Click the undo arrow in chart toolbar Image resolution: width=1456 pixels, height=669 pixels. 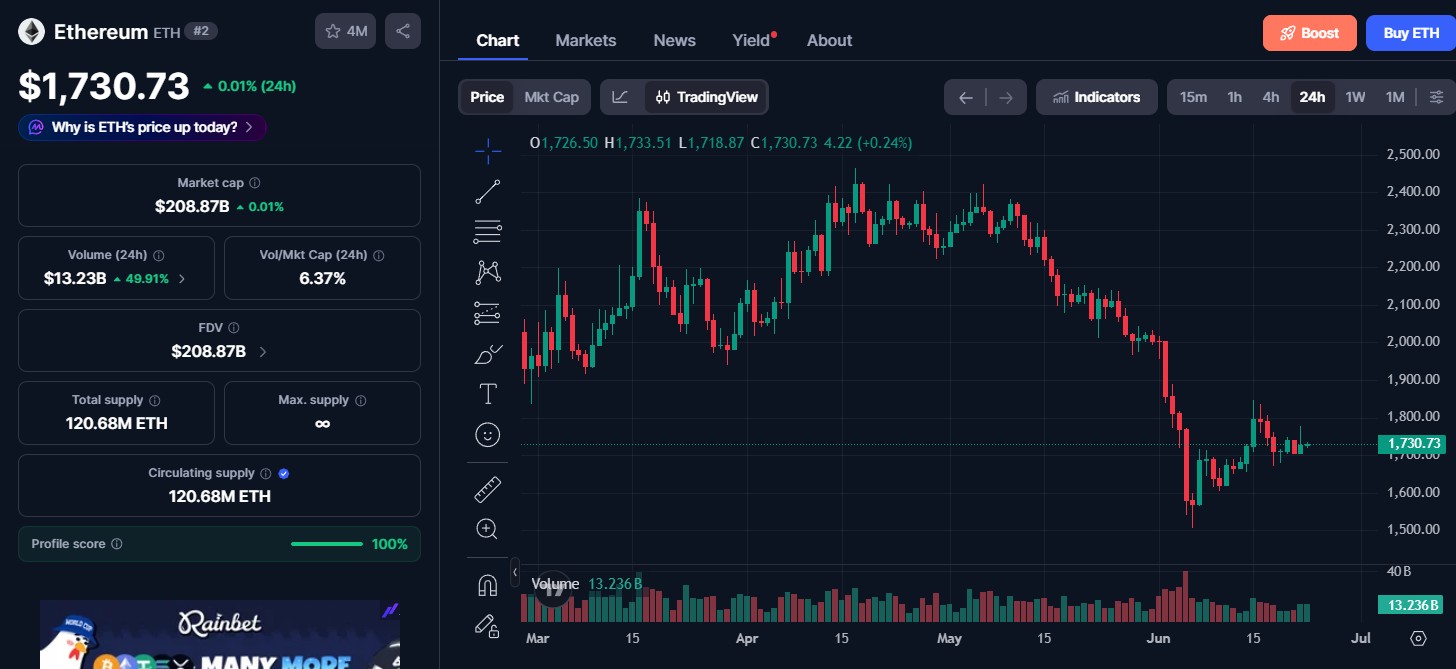coord(965,97)
